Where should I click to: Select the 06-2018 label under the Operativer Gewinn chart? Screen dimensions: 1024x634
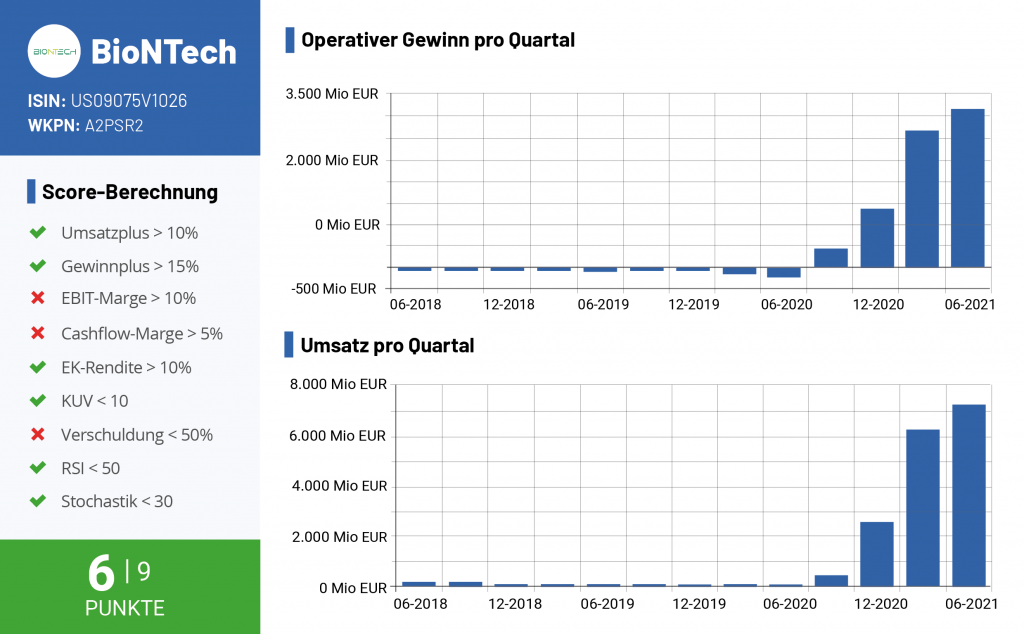coord(415,304)
